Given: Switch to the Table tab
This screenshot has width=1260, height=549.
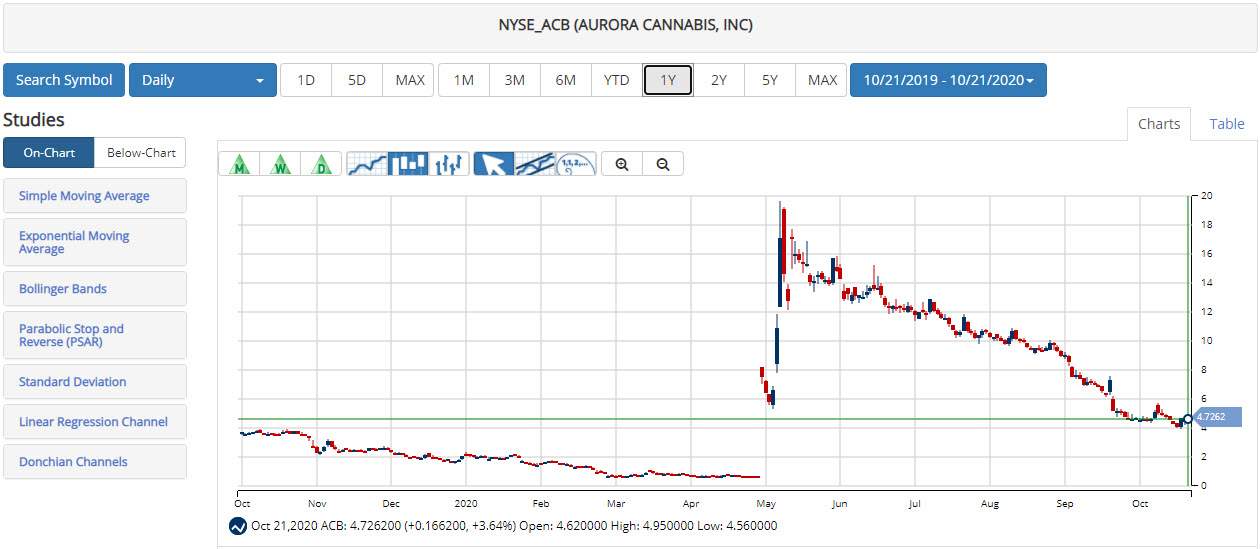Looking at the screenshot, I should tap(1227, 124).
